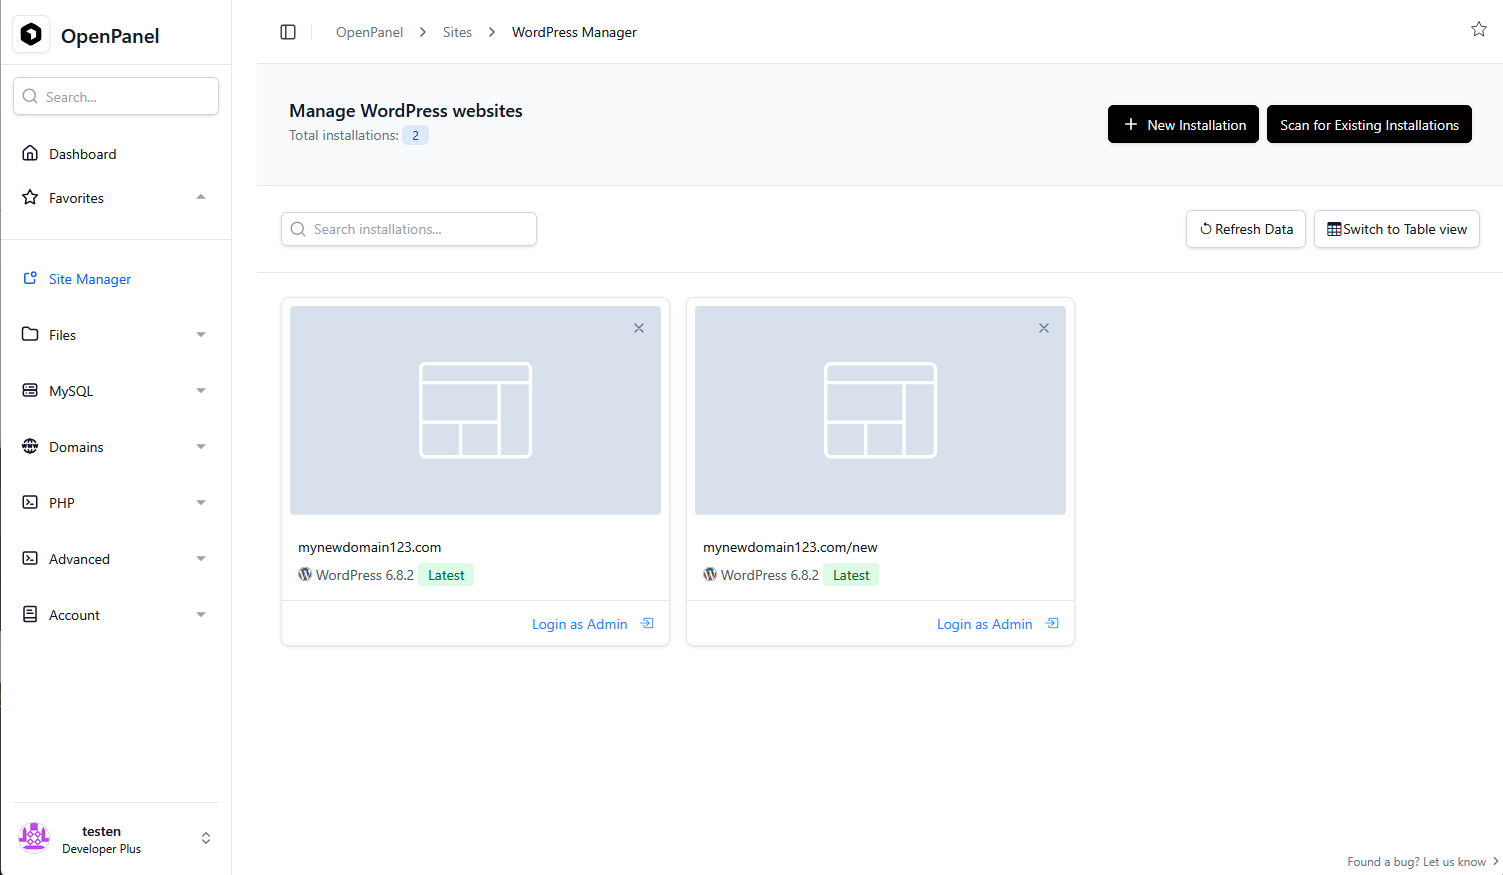Click the Favorites star icon in sidebar
Image resolution: width=1503 pixels, height=875 pixels.
click(30, 197)
